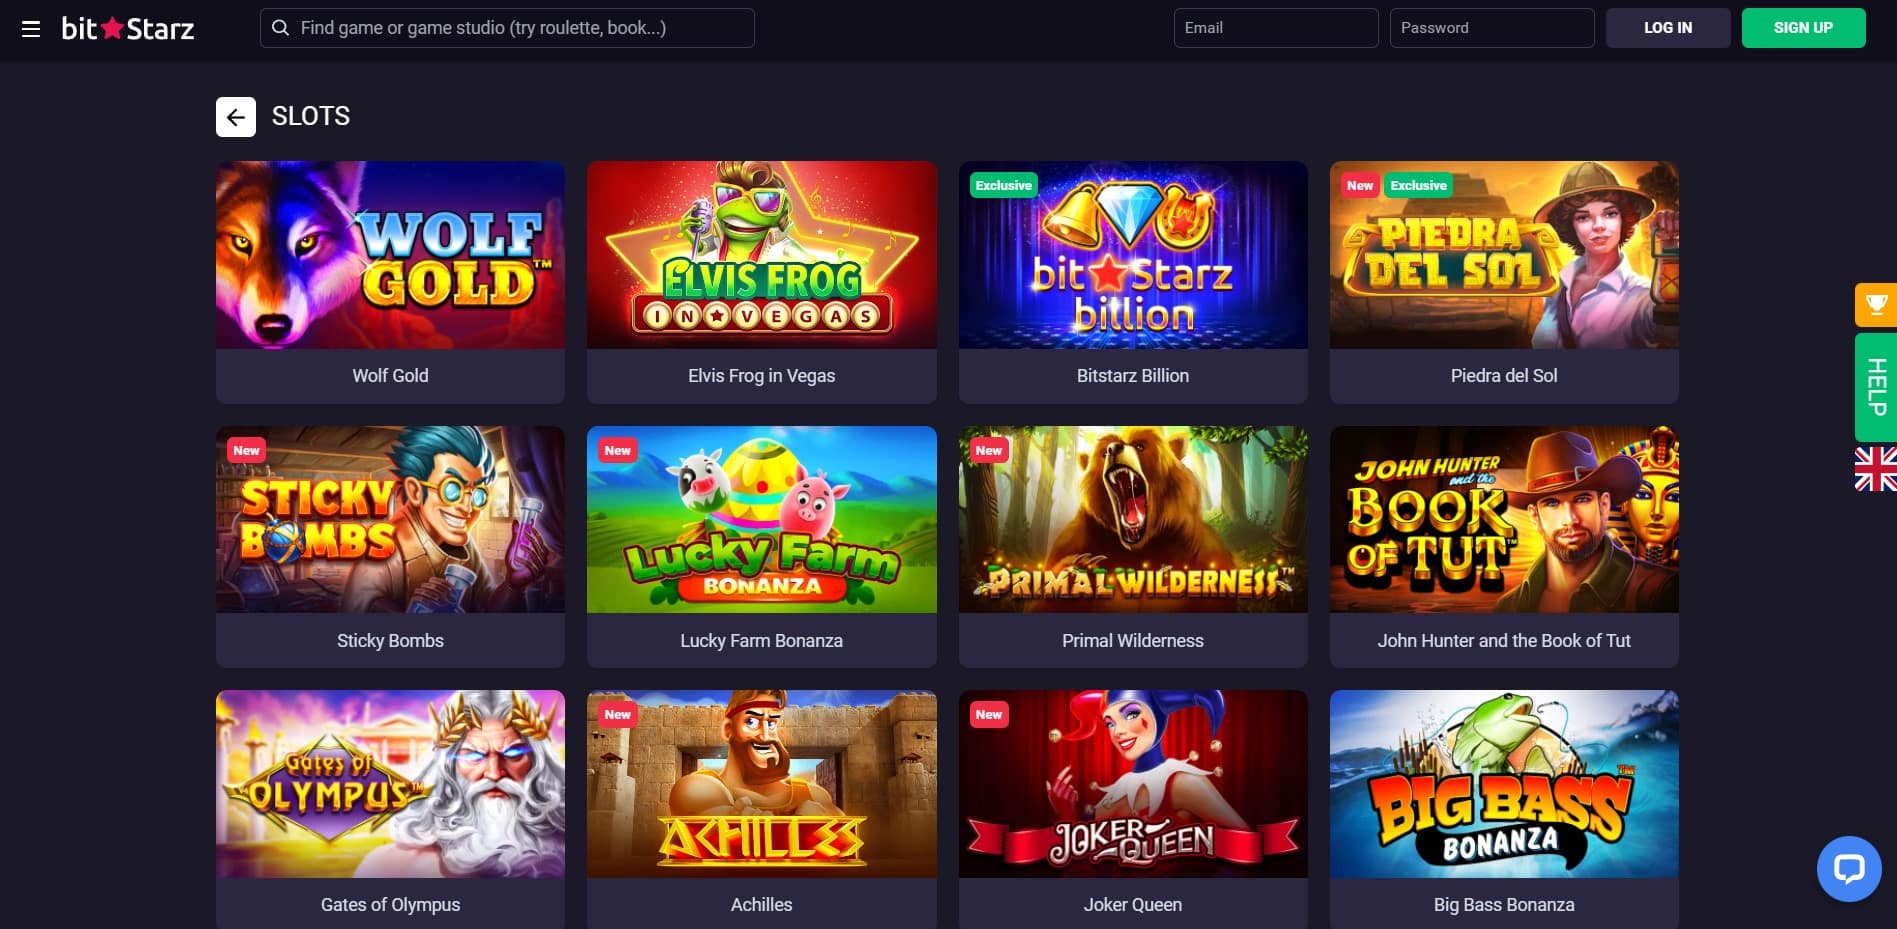Open Elvis Frog in Vegas game
Viewport: 1897px width, 929px height.
761,282
